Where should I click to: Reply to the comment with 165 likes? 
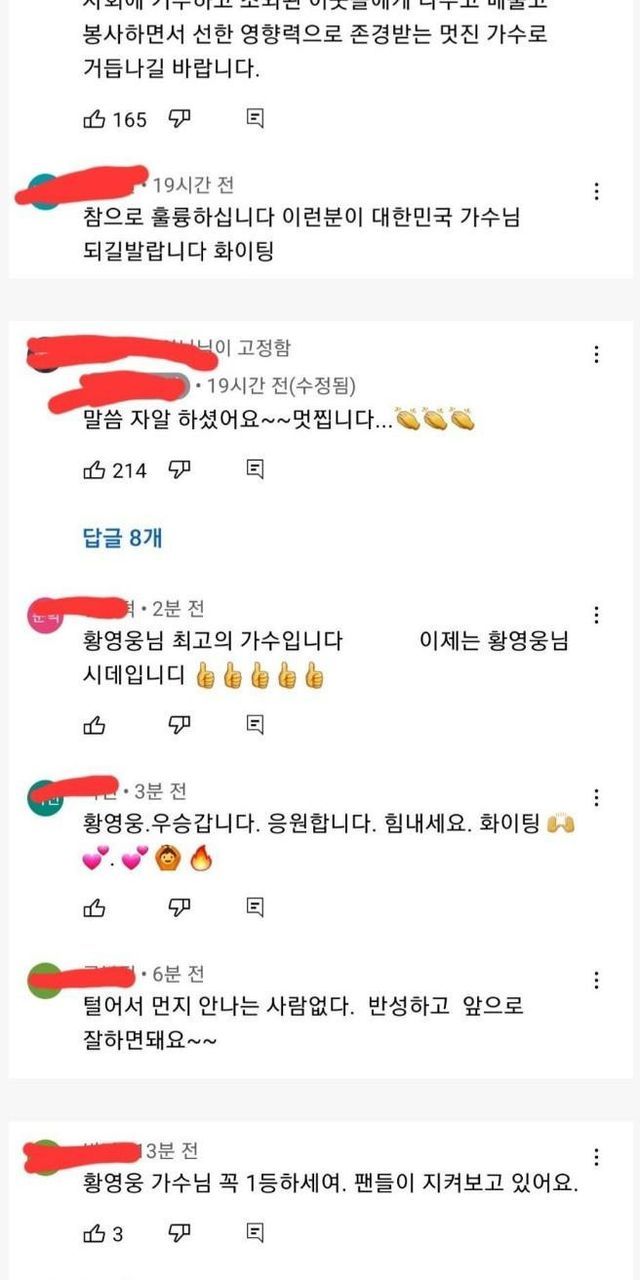[255, 120]
